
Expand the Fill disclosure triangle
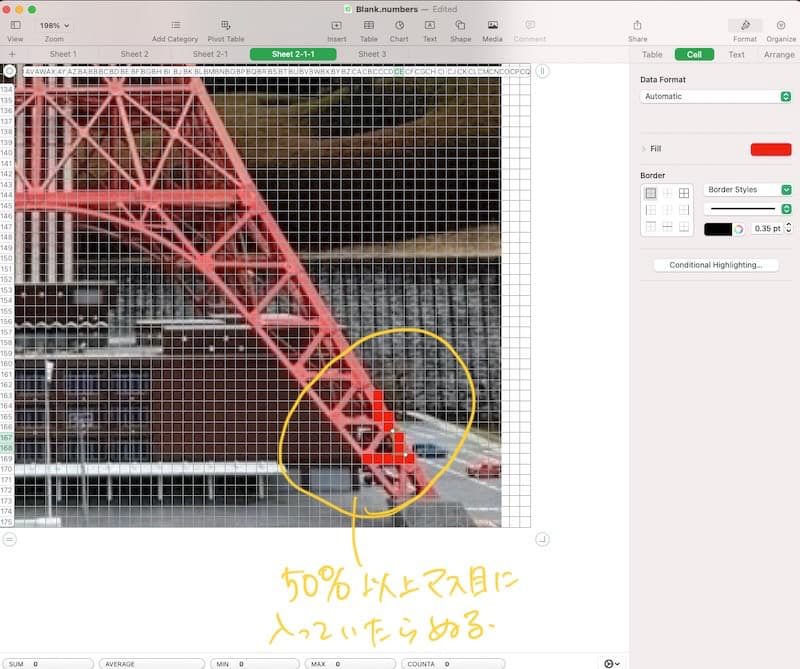(x=643, y=149)
